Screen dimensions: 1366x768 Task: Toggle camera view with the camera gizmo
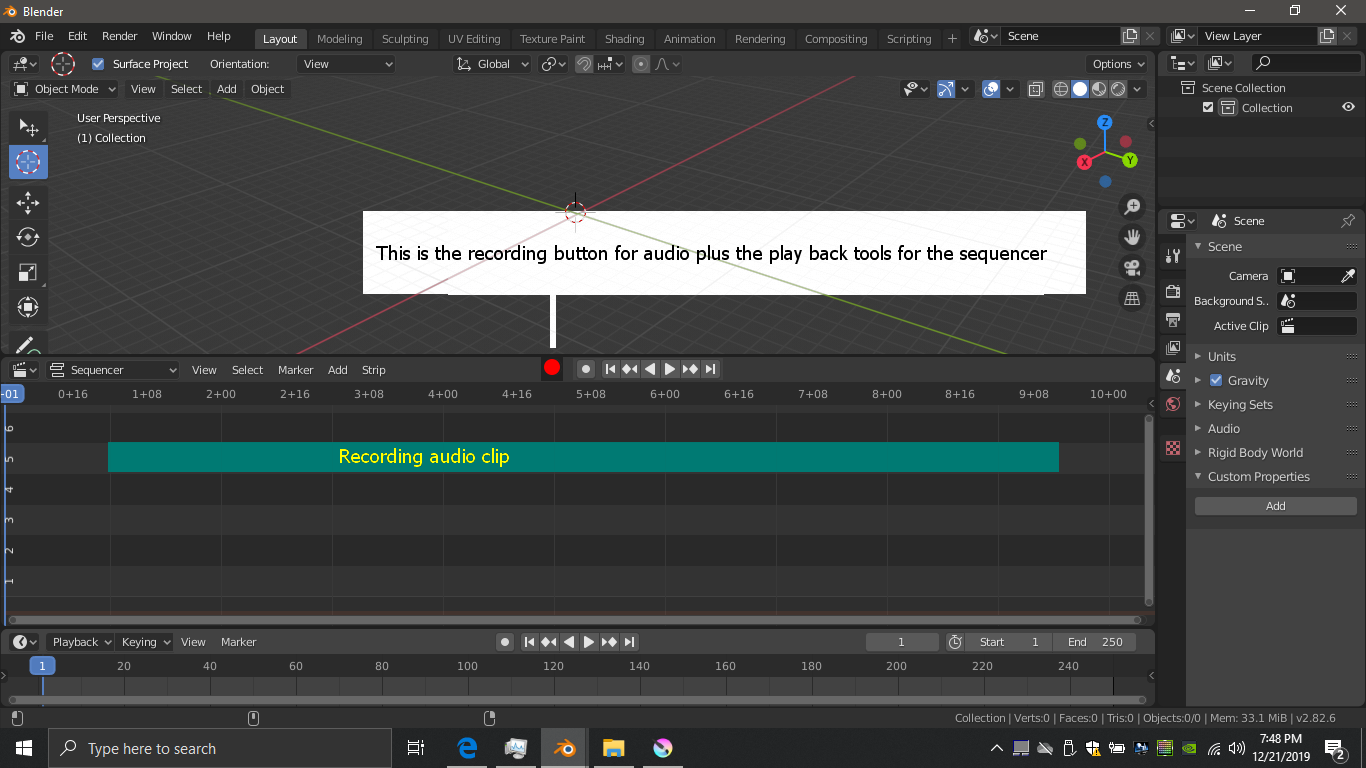pos(1132,268)
